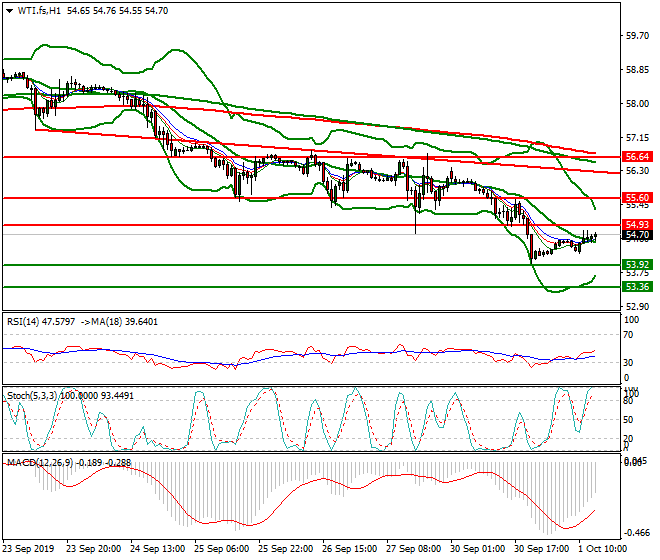Image resolution: width=660 pixels, height=560 pixels.
Task: Select the 58.85 price axis value
Action: coord(637,70)
